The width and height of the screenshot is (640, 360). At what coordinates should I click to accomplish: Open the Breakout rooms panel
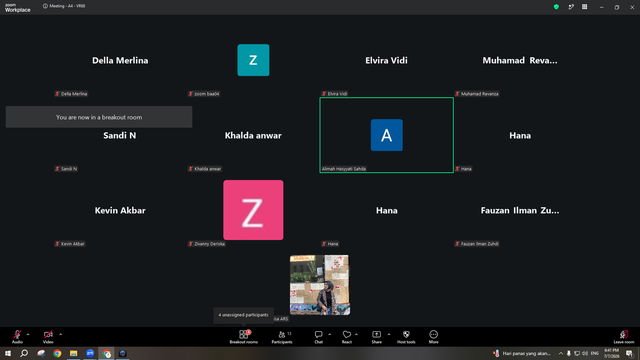(243, 337)
